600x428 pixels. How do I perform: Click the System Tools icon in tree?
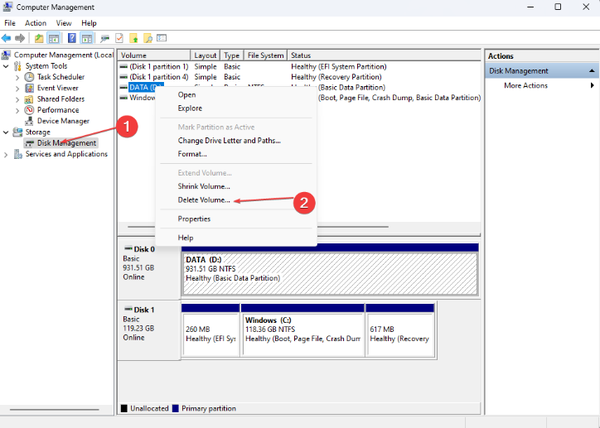click(x=18, y=66)
